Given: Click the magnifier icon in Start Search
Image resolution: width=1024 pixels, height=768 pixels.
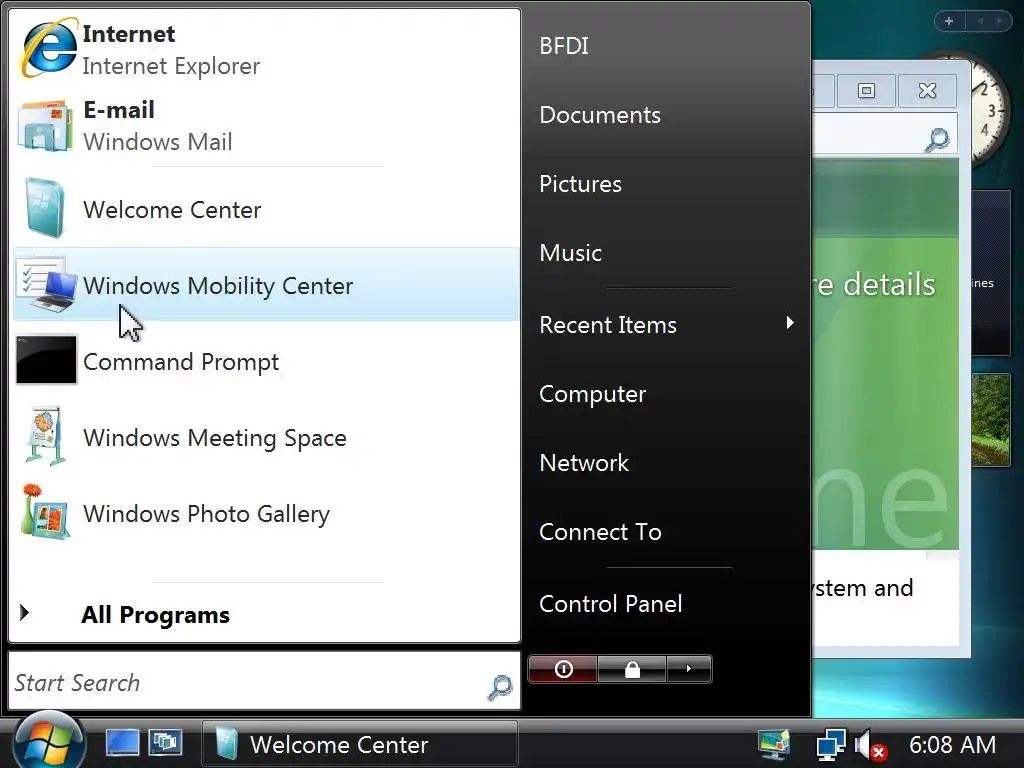Looking at the screenshot, I should click(x=500, y=686).
